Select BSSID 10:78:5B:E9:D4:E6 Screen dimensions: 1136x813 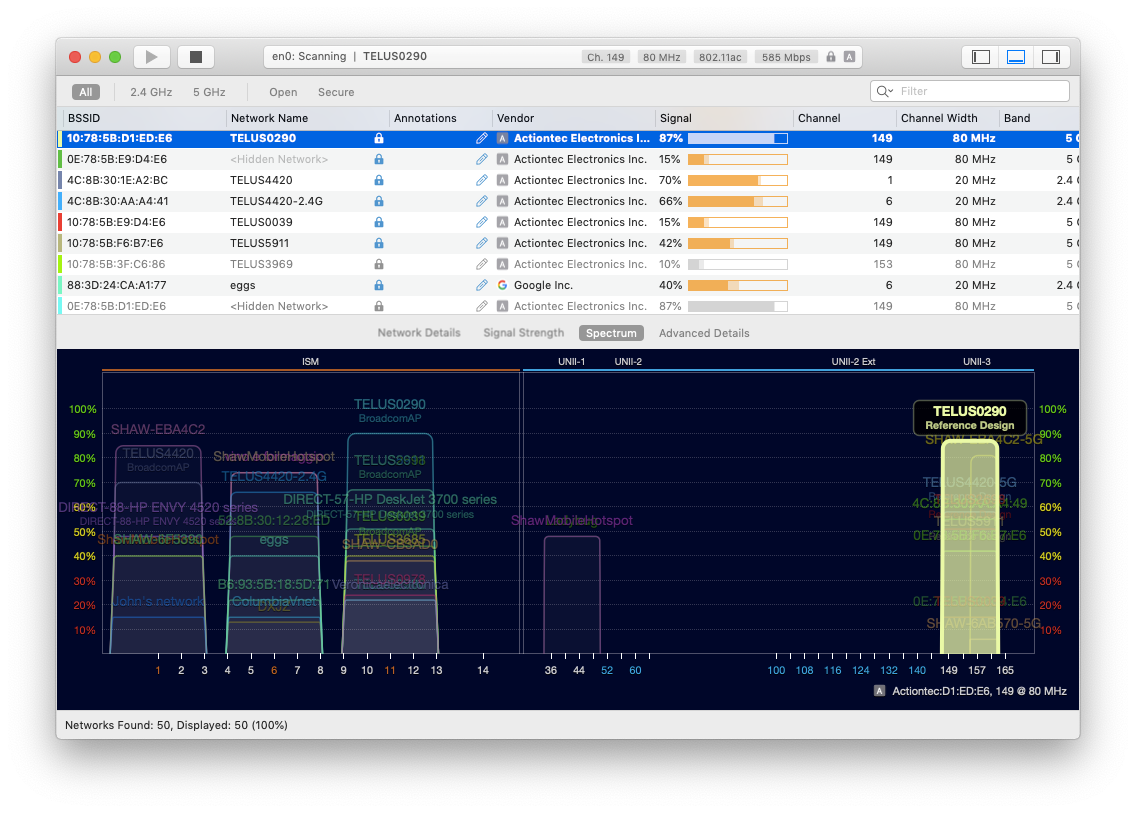tap(116, 222)
